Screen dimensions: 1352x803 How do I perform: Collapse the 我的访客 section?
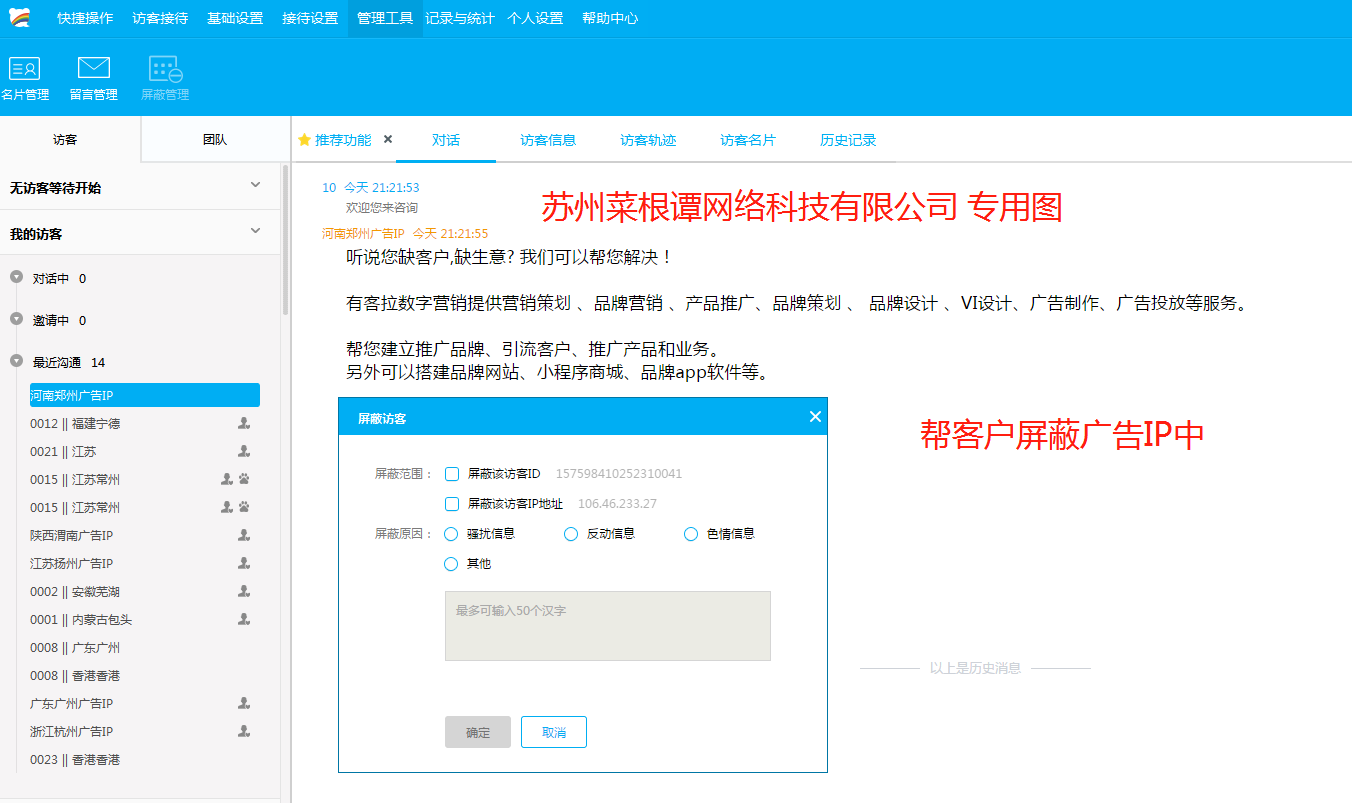255,231
